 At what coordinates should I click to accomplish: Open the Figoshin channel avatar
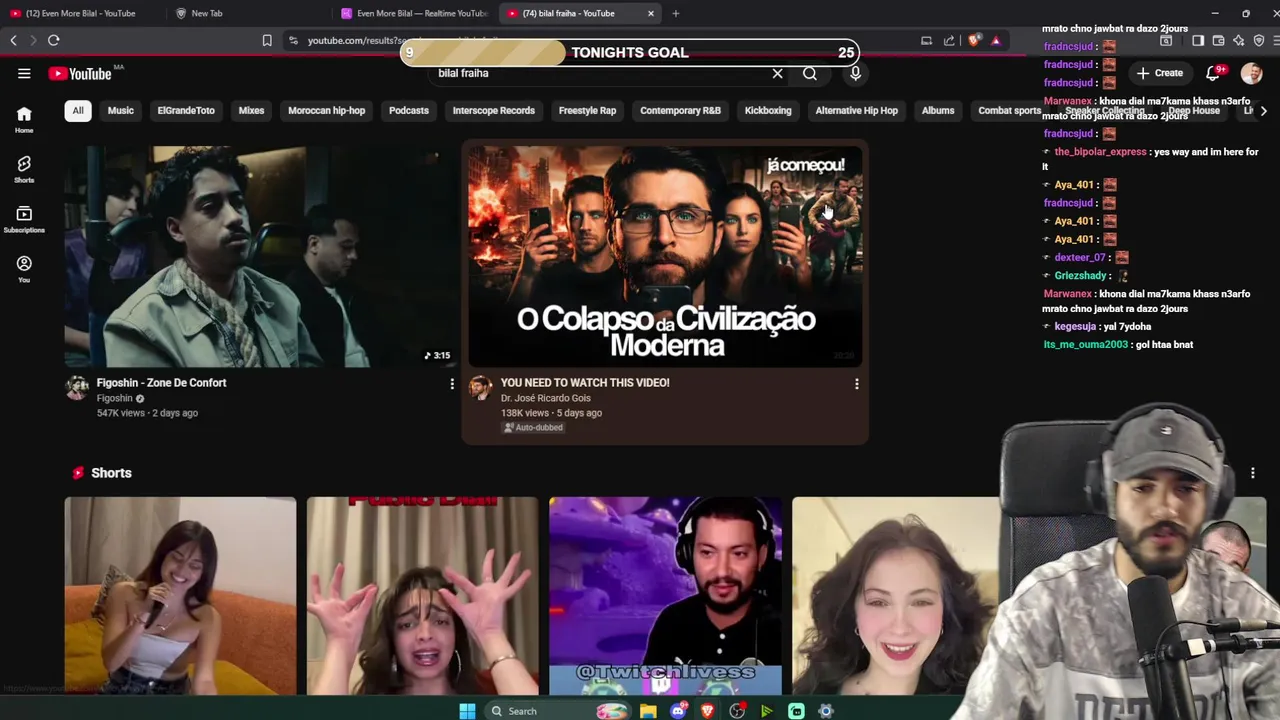click(77, 388)
